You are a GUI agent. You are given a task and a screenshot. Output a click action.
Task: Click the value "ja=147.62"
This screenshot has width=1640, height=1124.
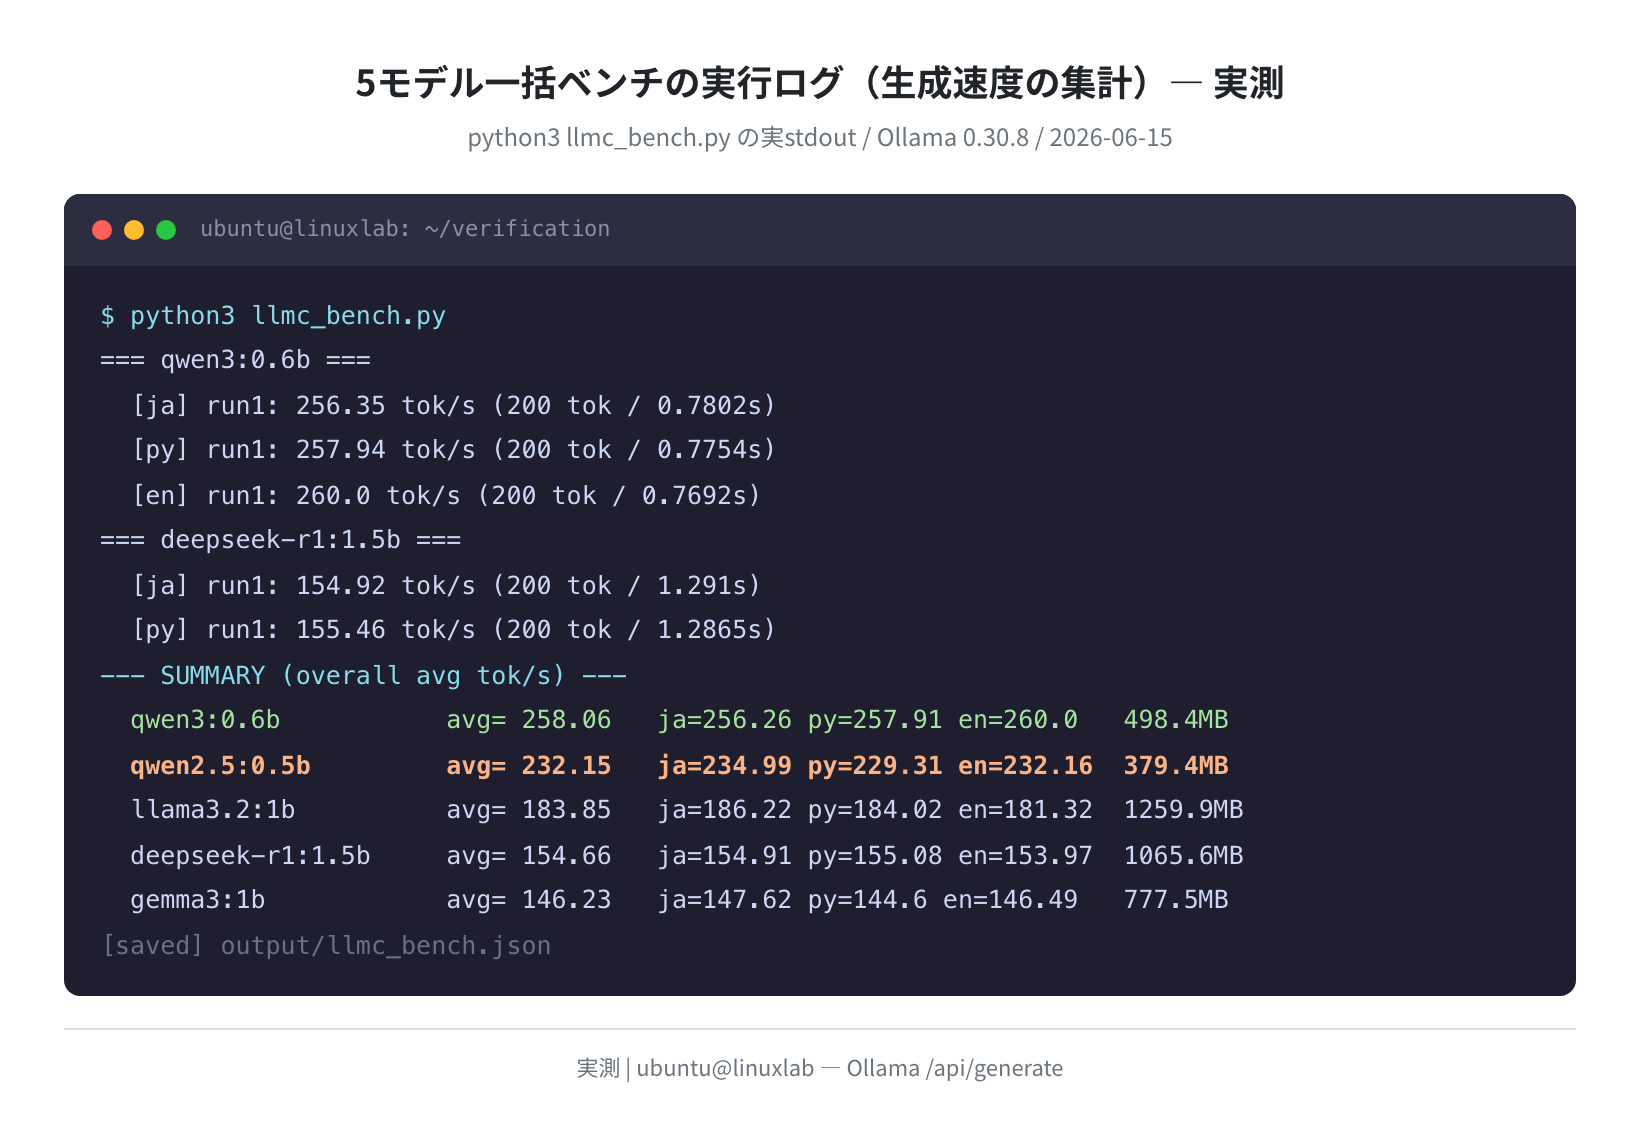tap(725, 900)
